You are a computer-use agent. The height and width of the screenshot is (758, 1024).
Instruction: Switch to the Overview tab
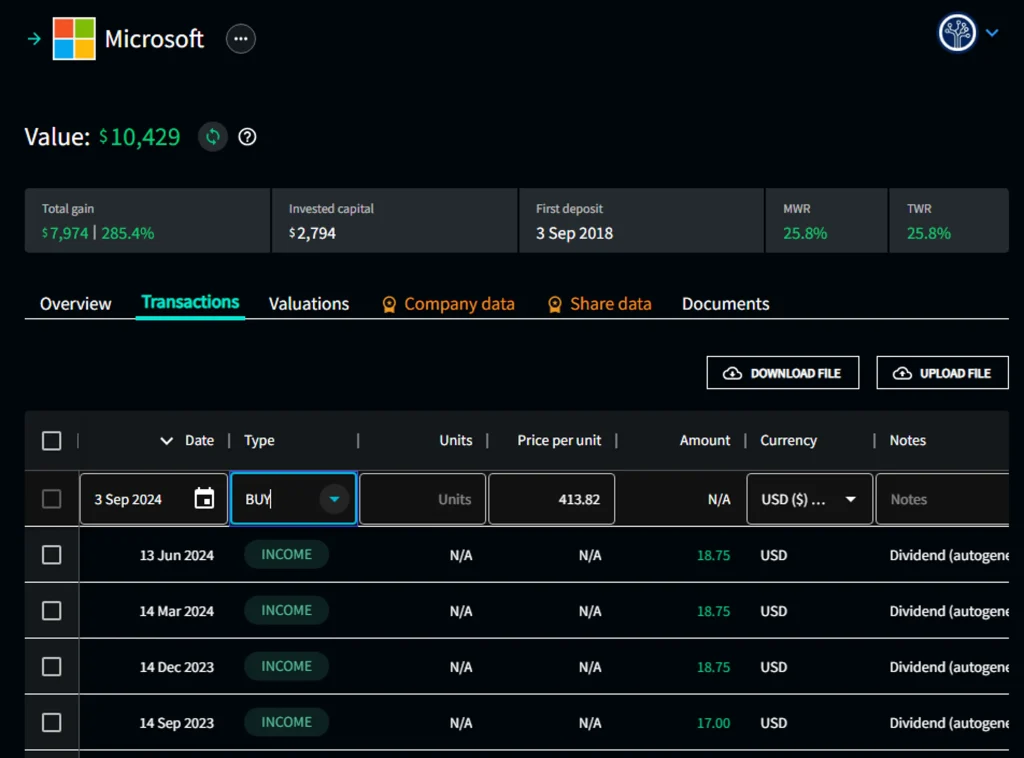click(74, 304)
